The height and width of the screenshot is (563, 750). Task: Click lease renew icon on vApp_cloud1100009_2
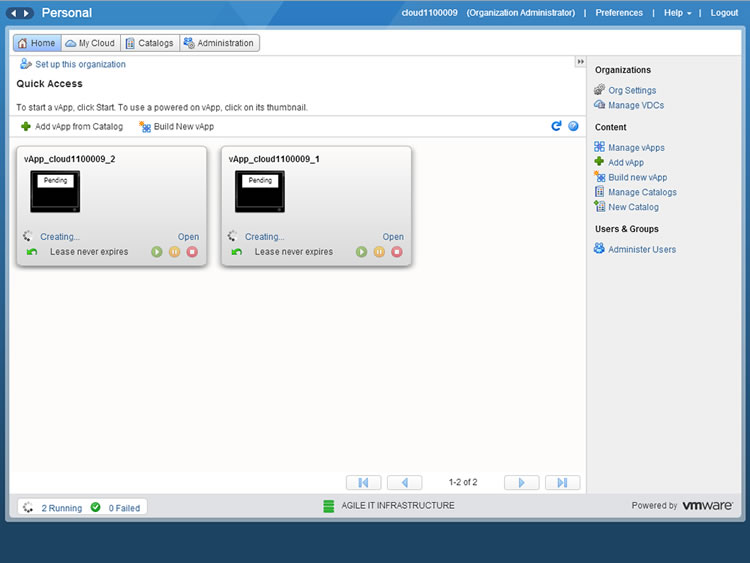click(32, 252)
